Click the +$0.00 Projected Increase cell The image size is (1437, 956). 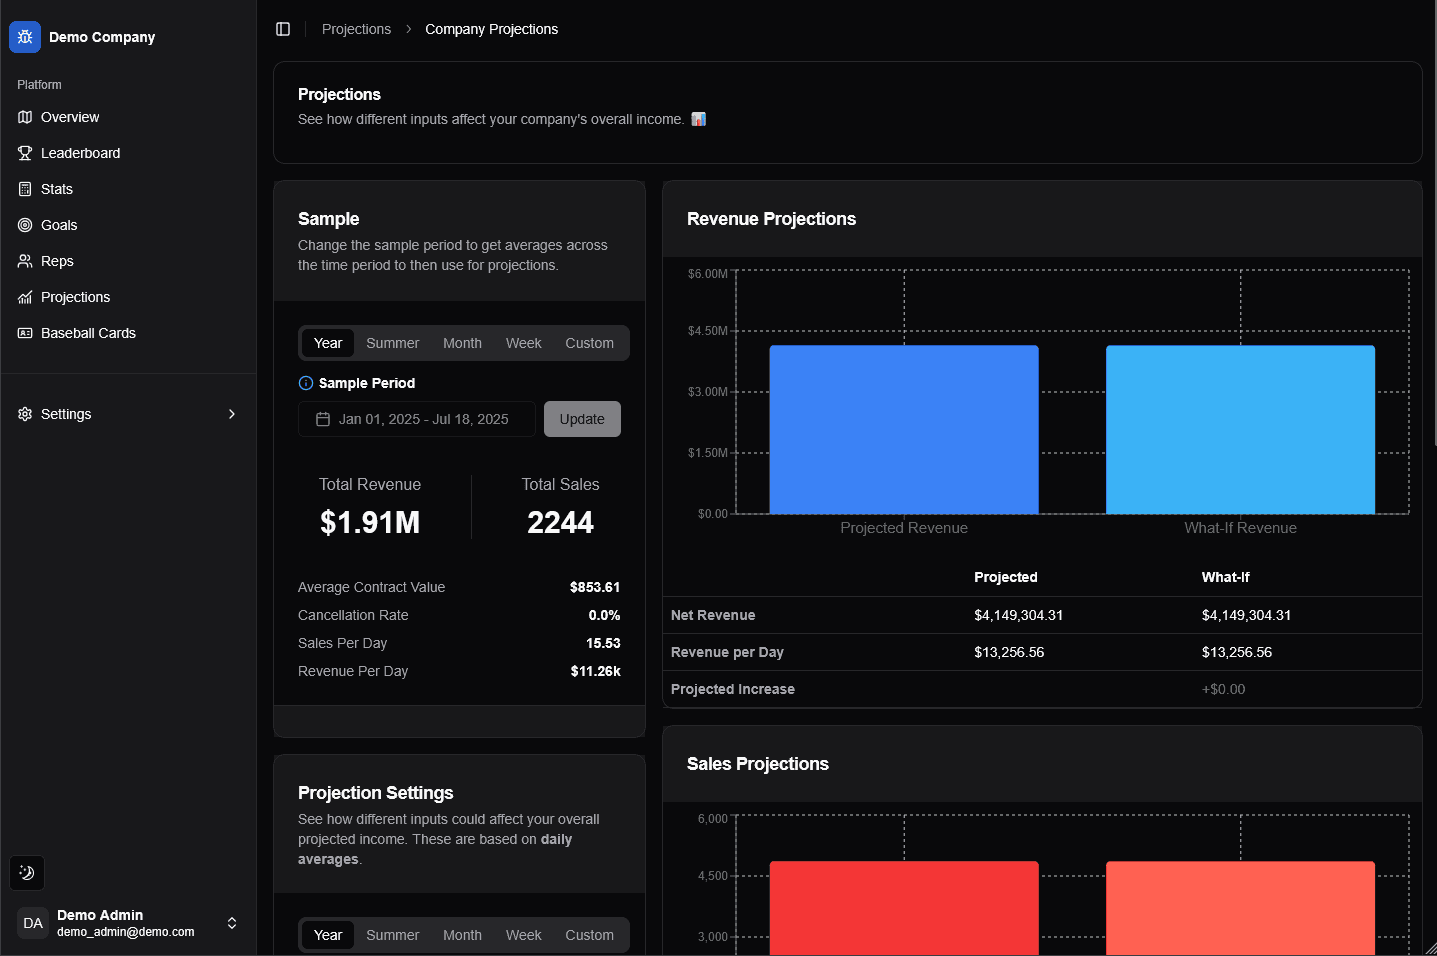1223,689
